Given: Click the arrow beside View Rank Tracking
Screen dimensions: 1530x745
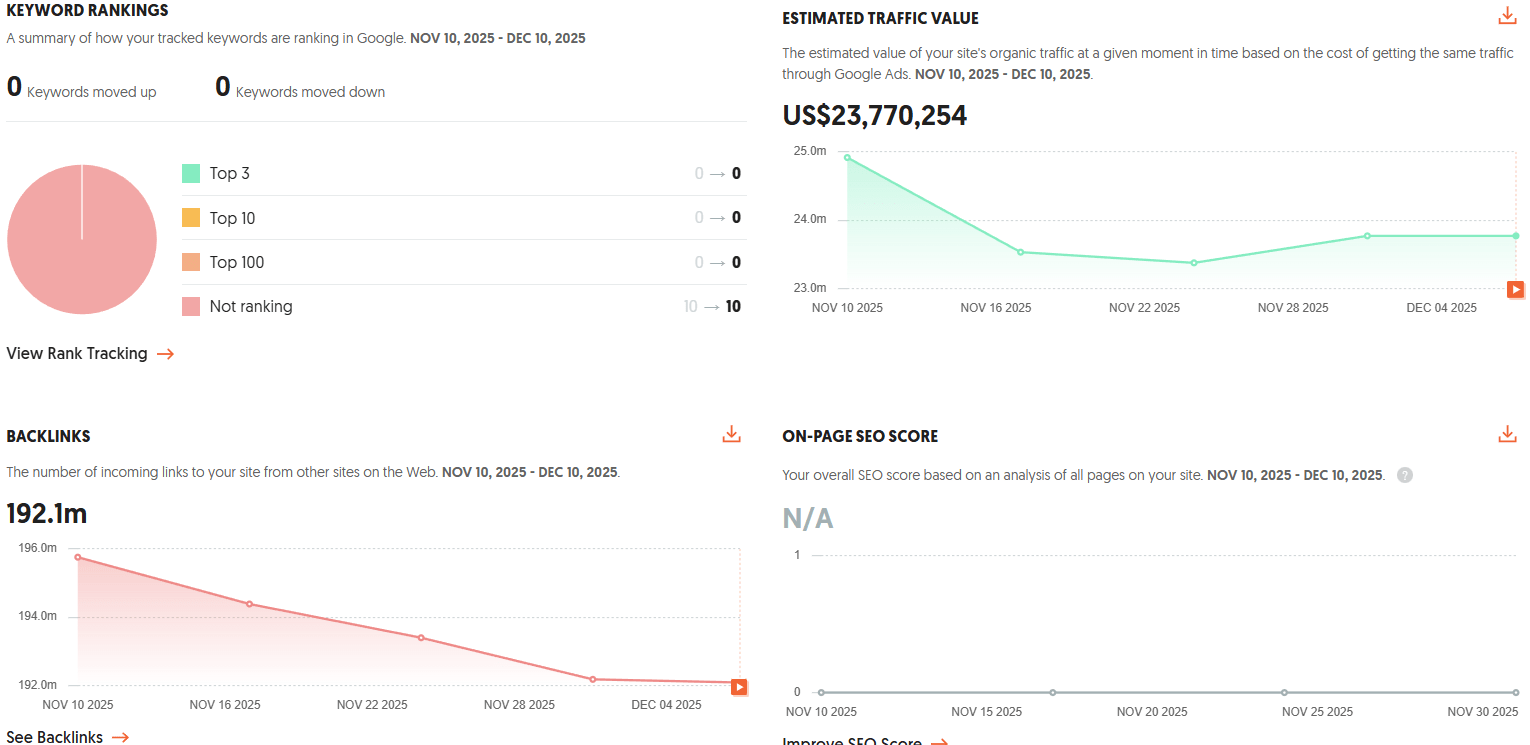Looking at the screenshot, I should 168,353.
